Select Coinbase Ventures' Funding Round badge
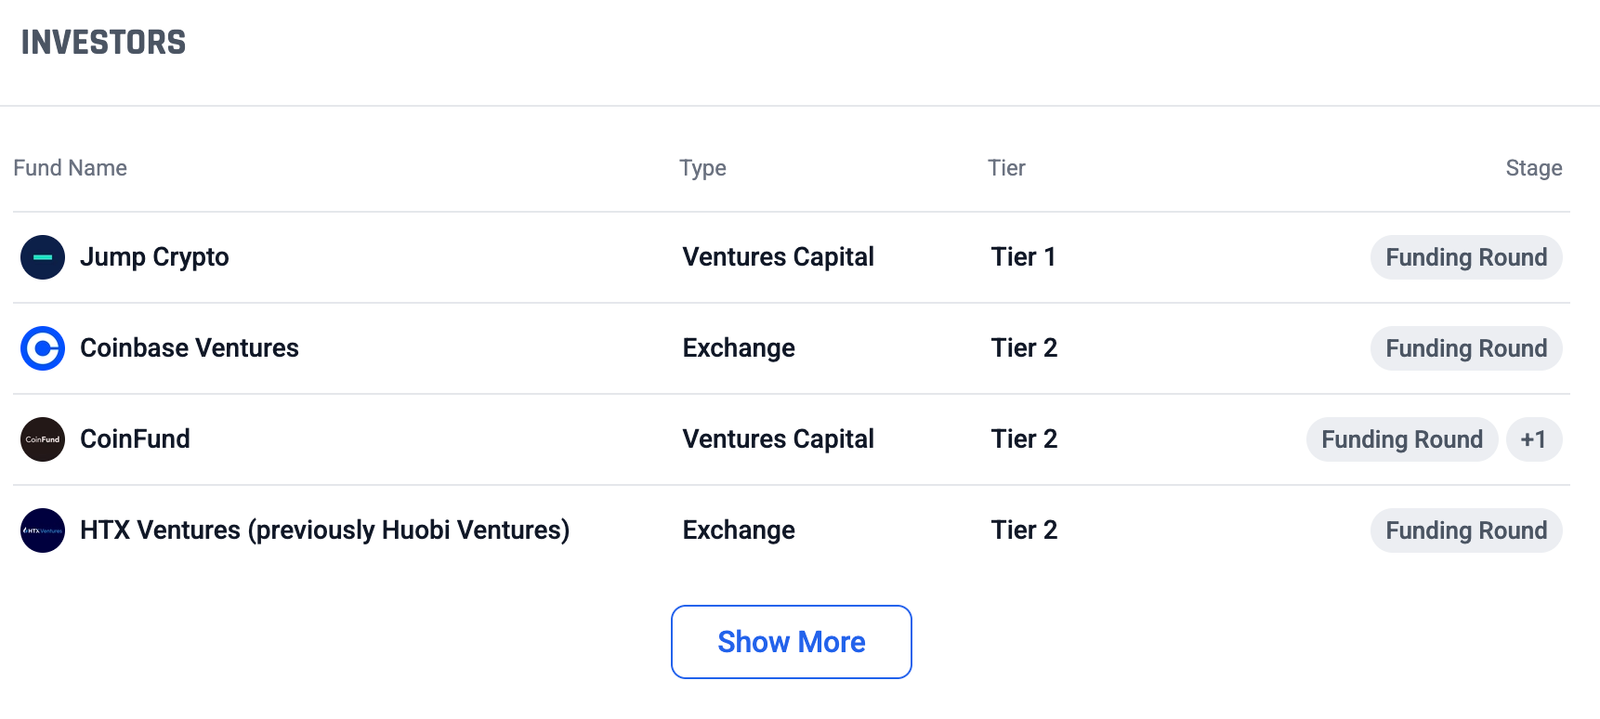The image size is (1600, 719). [x=1466, y=348]
